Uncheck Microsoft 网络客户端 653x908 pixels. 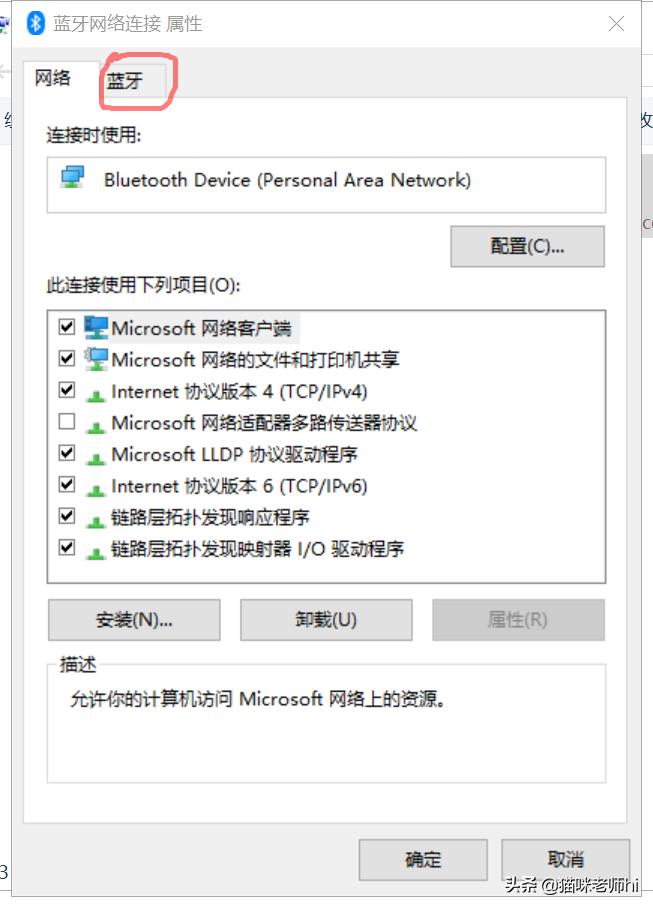click(66, 326)
